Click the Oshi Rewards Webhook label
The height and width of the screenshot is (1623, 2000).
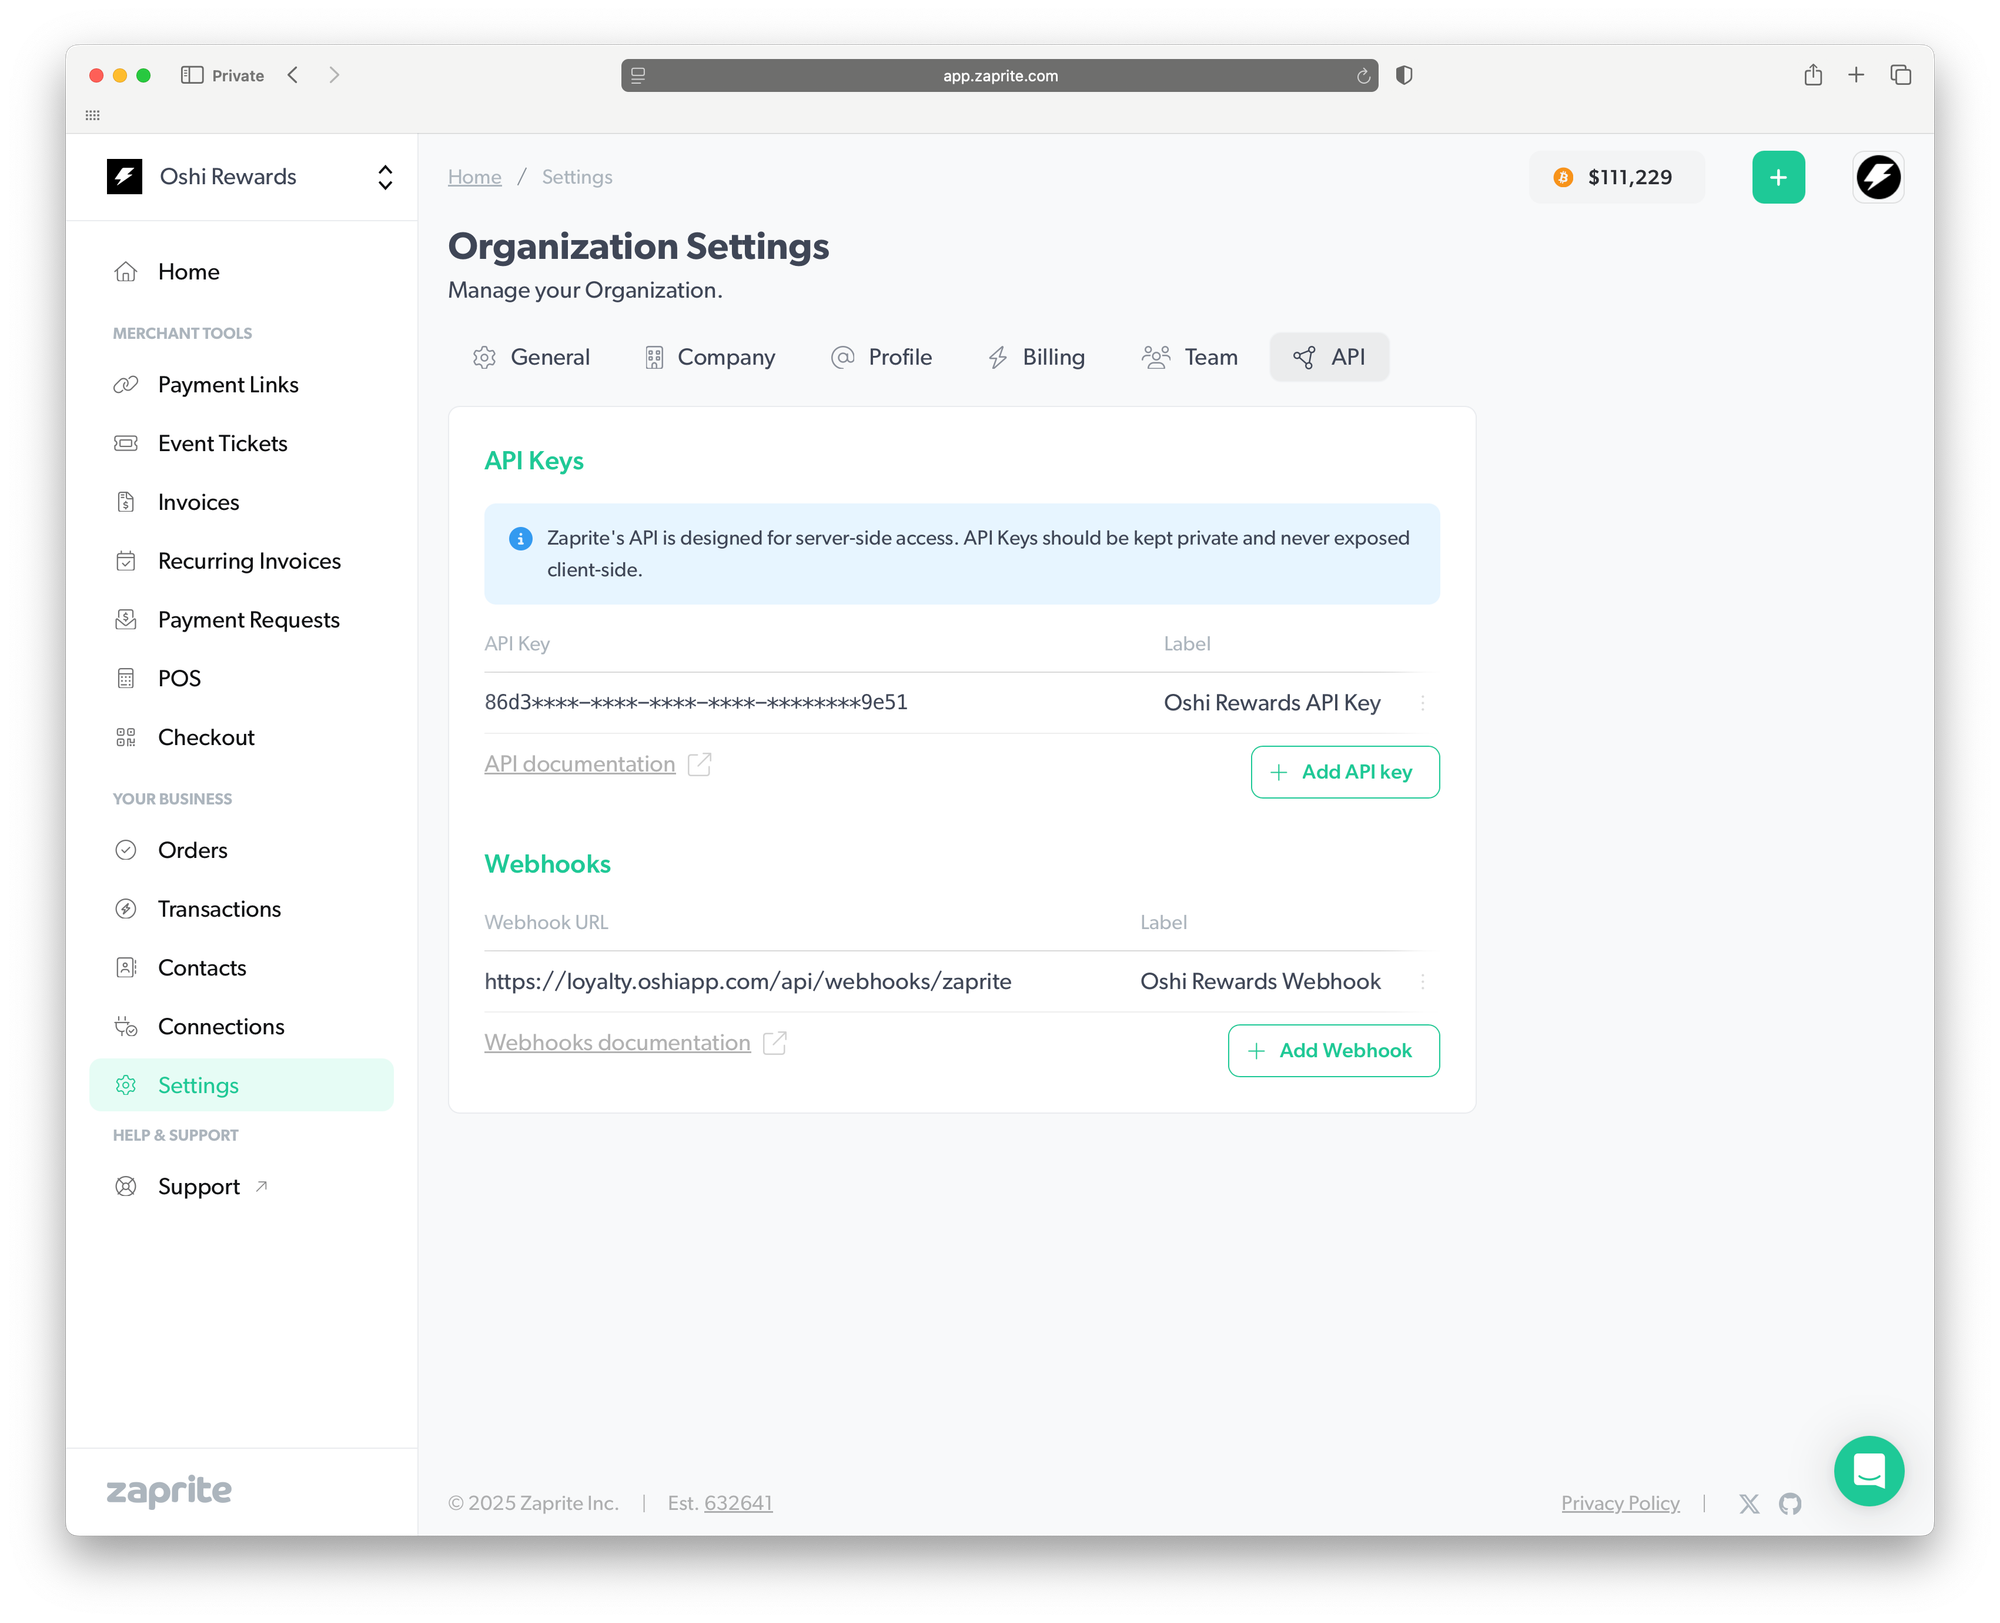[1259, 982]
